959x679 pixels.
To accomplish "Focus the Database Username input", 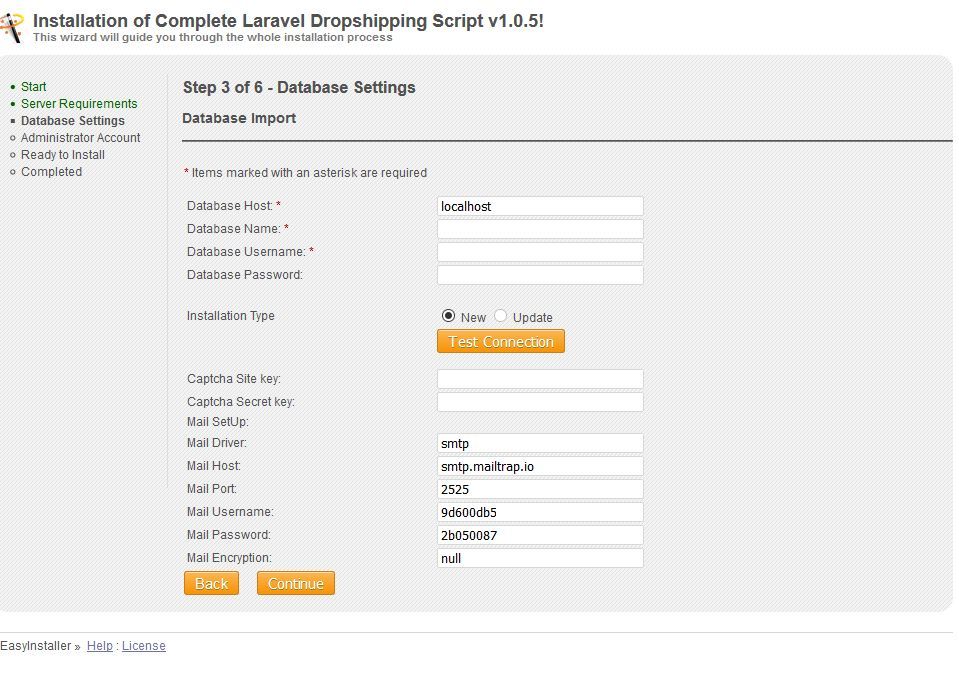I will tap(540, 252).
